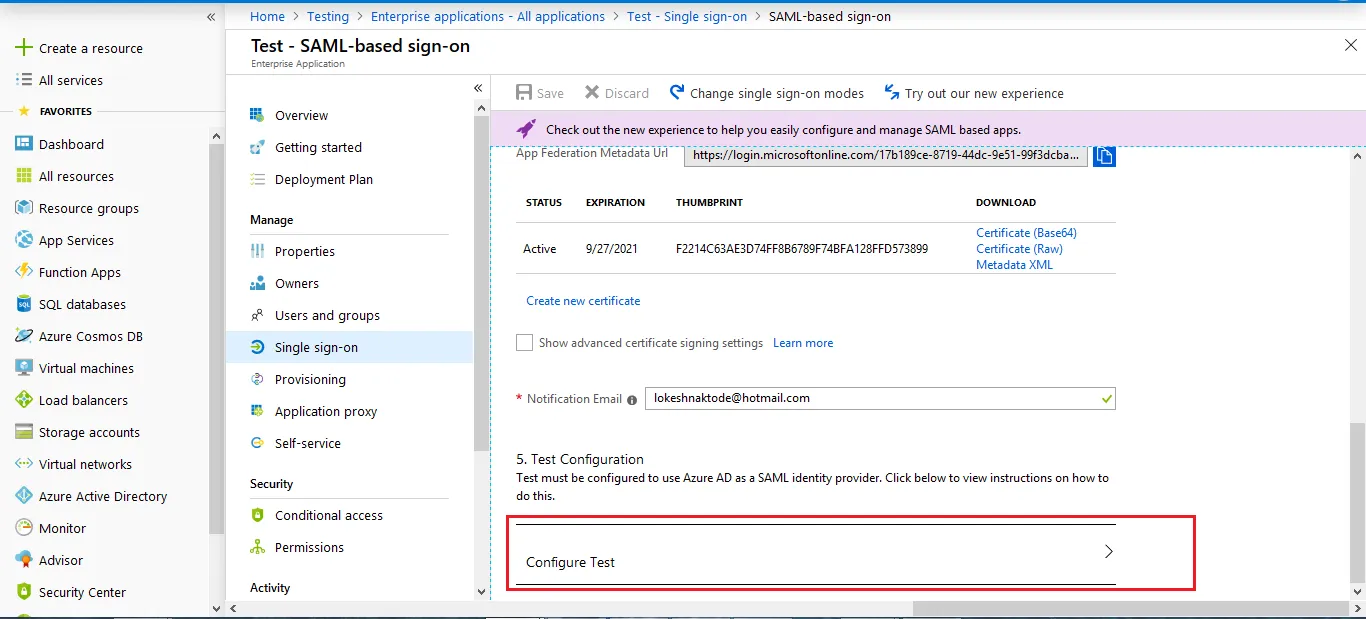Click the Azure Cosmos DB planet icon
The width and height of the screenshot is (1366, 619).
(x=24, y=336)
